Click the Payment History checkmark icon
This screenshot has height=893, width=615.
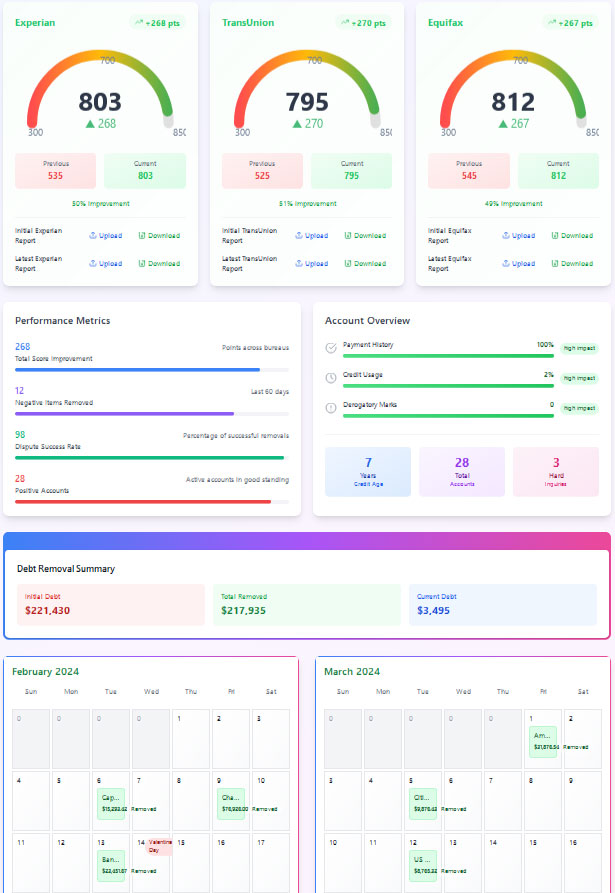pyautogui.click(x=331, y=348)
